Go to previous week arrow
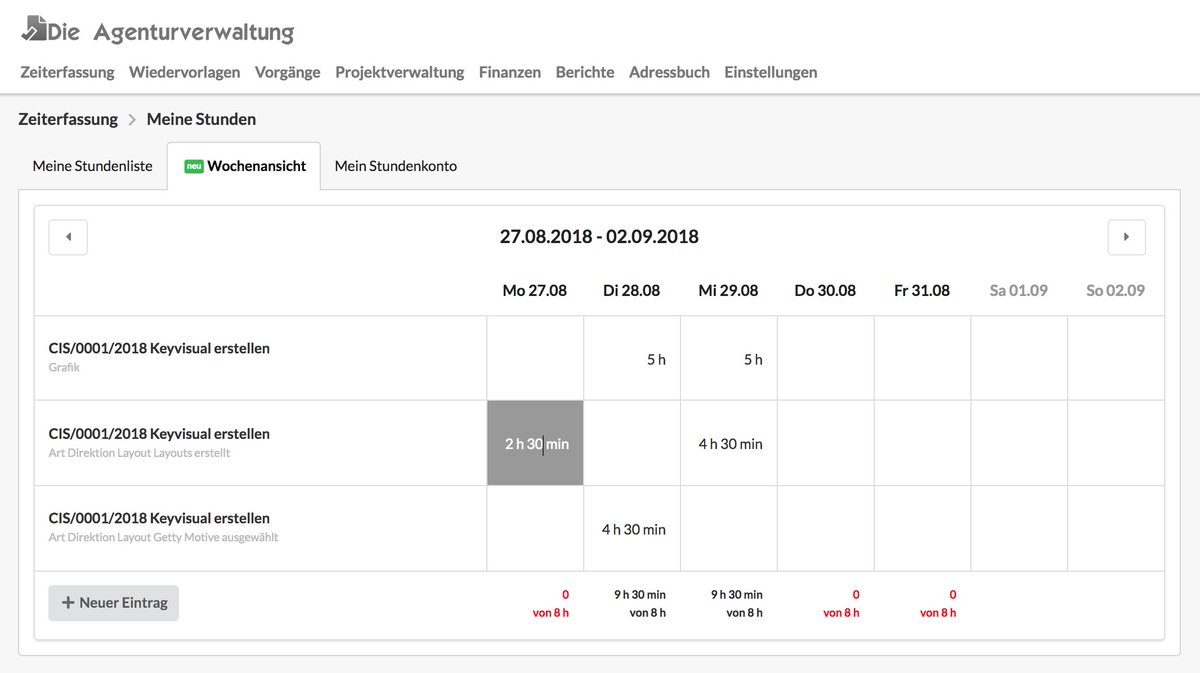This screenshot has width=1200, height=673. [x=68, y=237]
